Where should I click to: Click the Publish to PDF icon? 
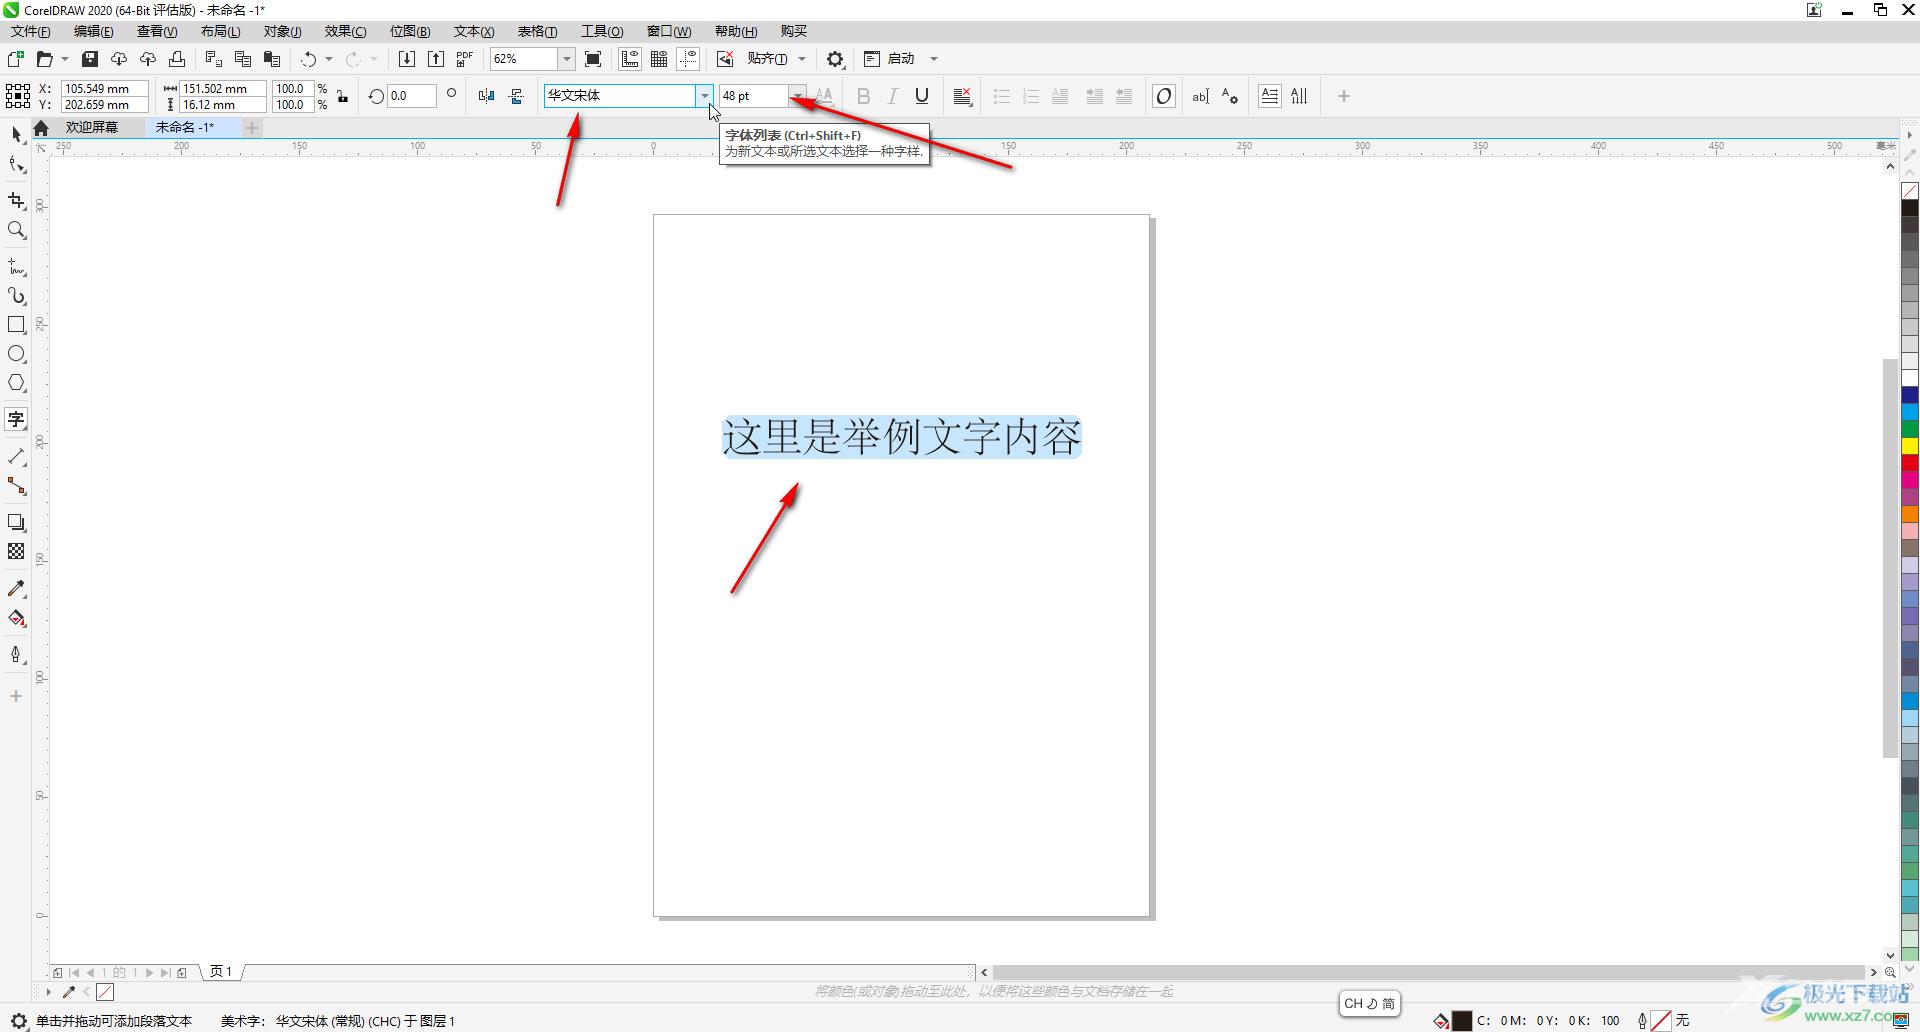[x=464, y=59]
